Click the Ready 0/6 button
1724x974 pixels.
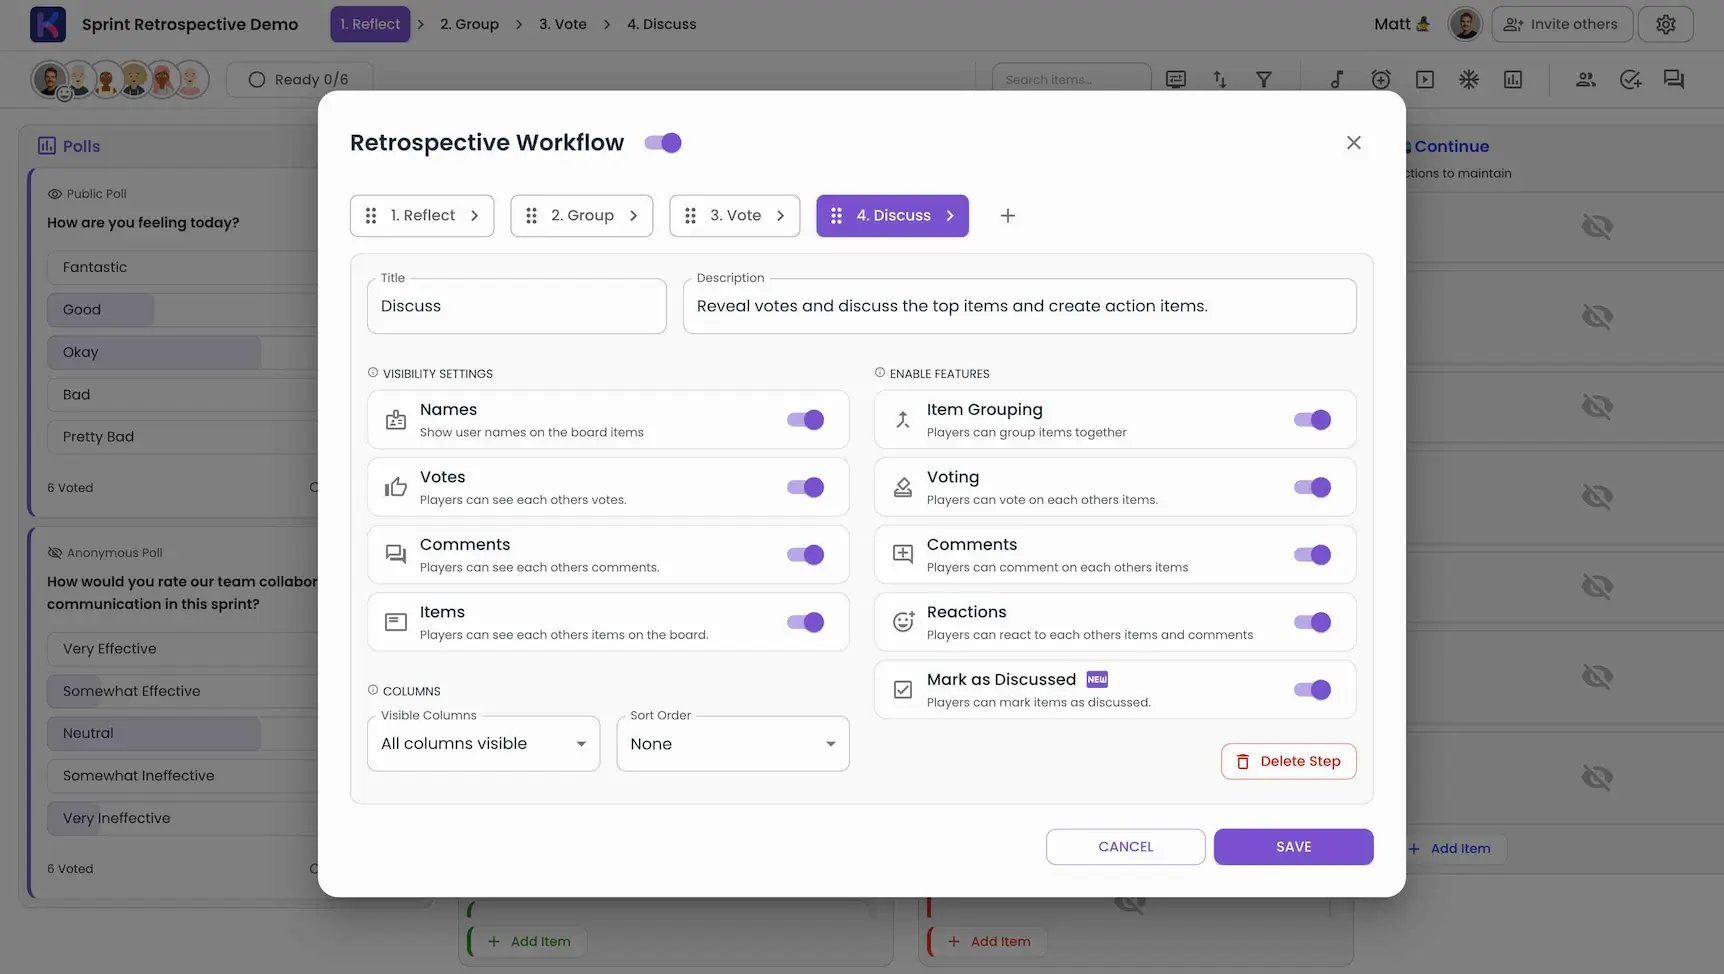299,79
